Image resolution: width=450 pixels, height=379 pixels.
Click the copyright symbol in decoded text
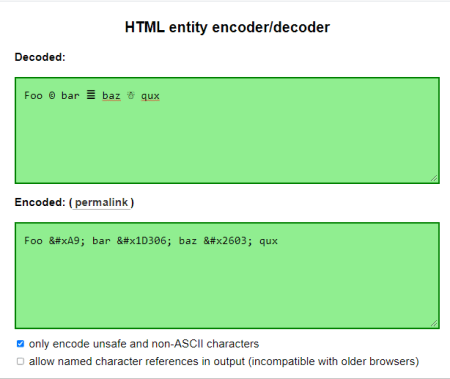pos(52,96)
